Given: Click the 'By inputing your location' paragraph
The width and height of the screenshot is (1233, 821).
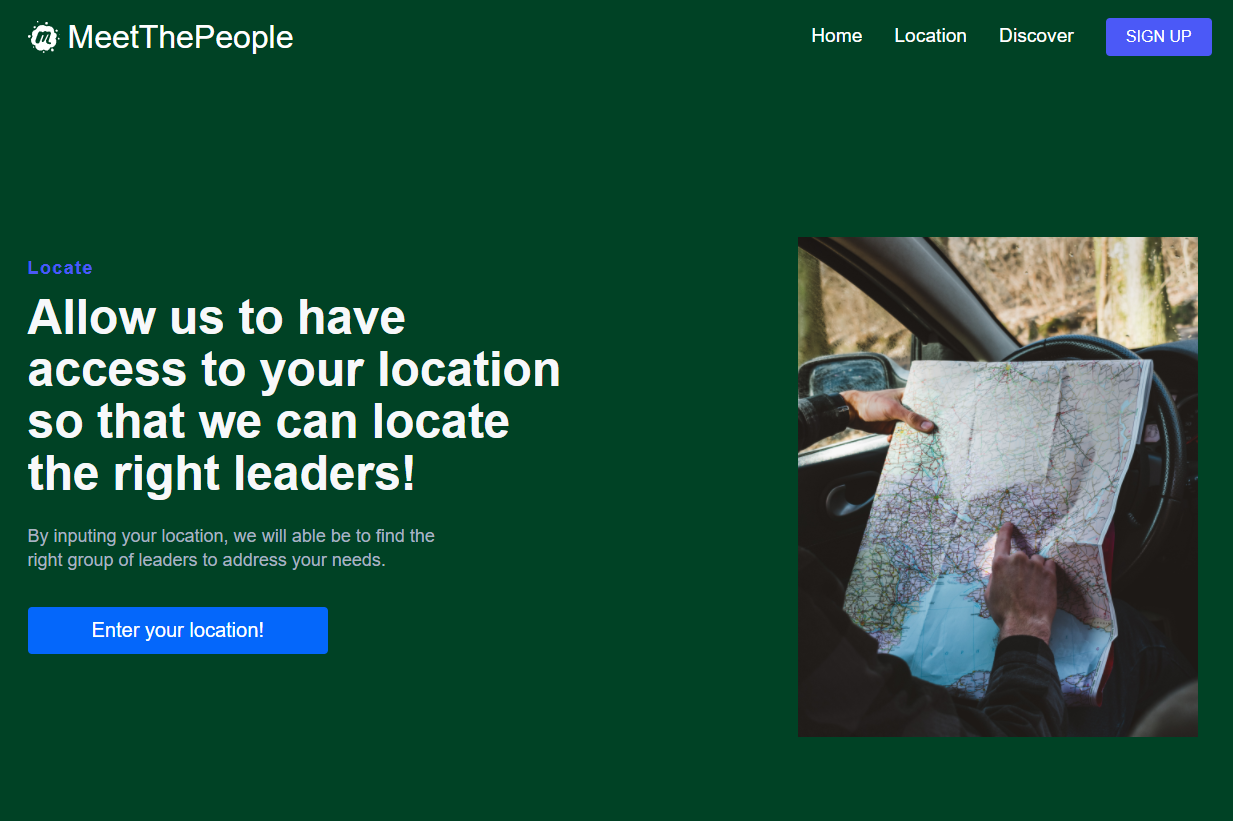Looking at the screenshot, I should (x=231, y=548).
